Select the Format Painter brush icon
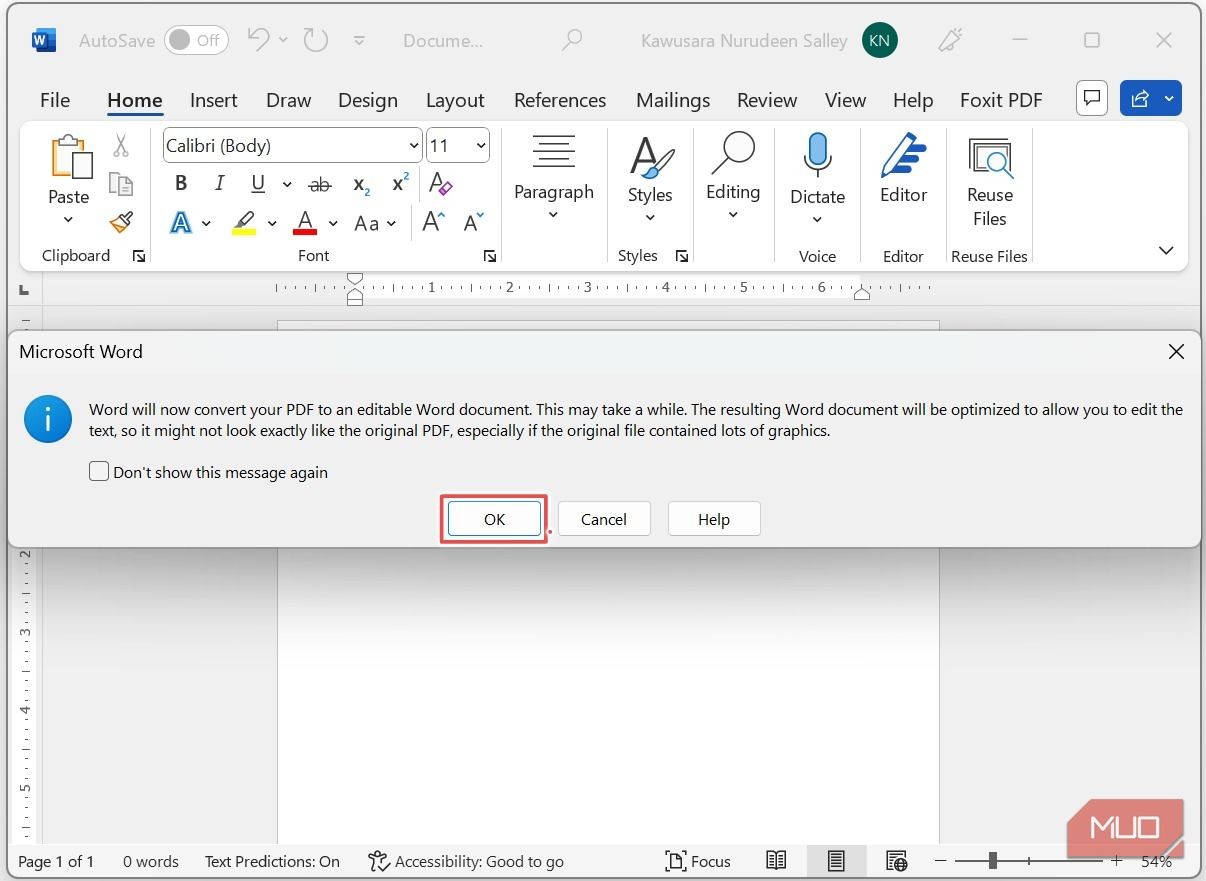Screen dimensions: 1206x881 click(121, 222)
